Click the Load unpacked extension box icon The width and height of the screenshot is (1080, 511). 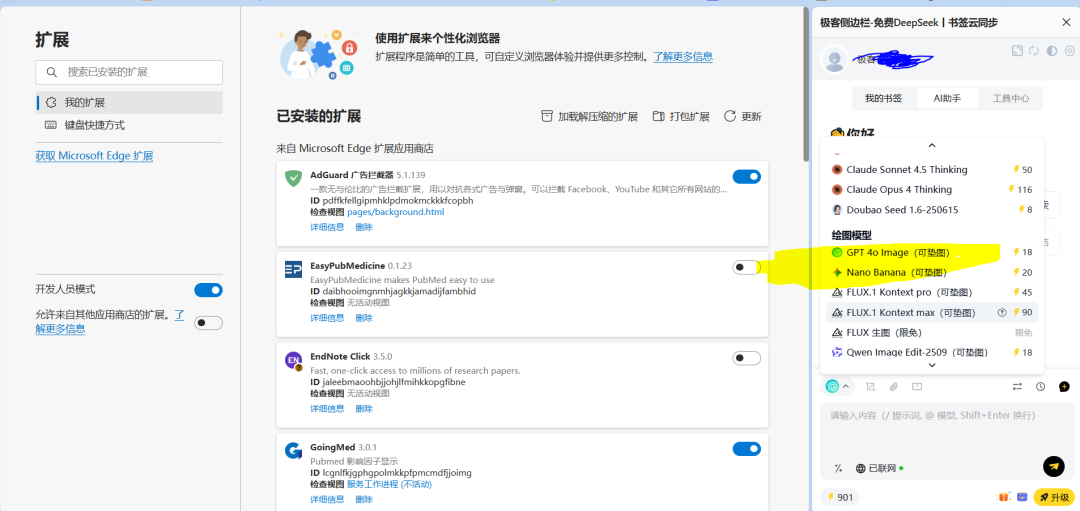click(547, 116)
